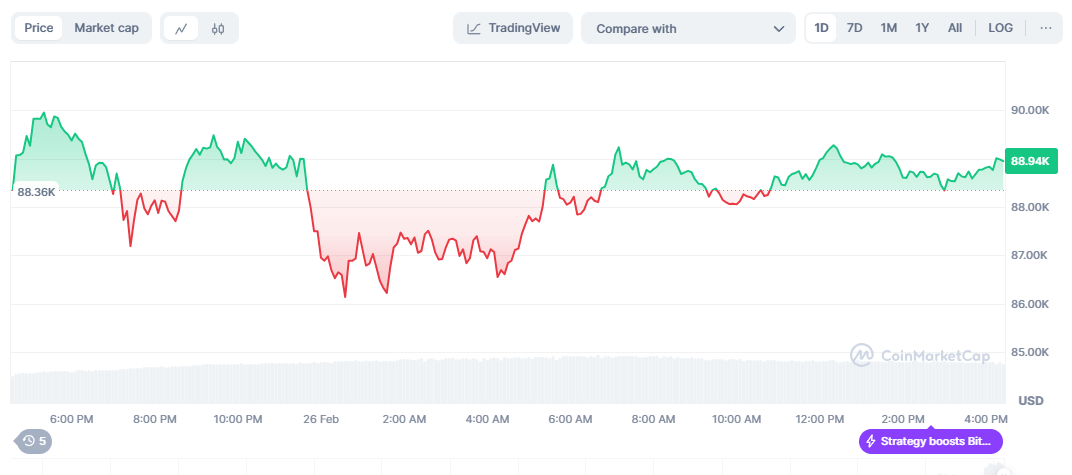Click the current price 88.94K label
The height and width of the screenshot is (475, 1072).
1030,161
